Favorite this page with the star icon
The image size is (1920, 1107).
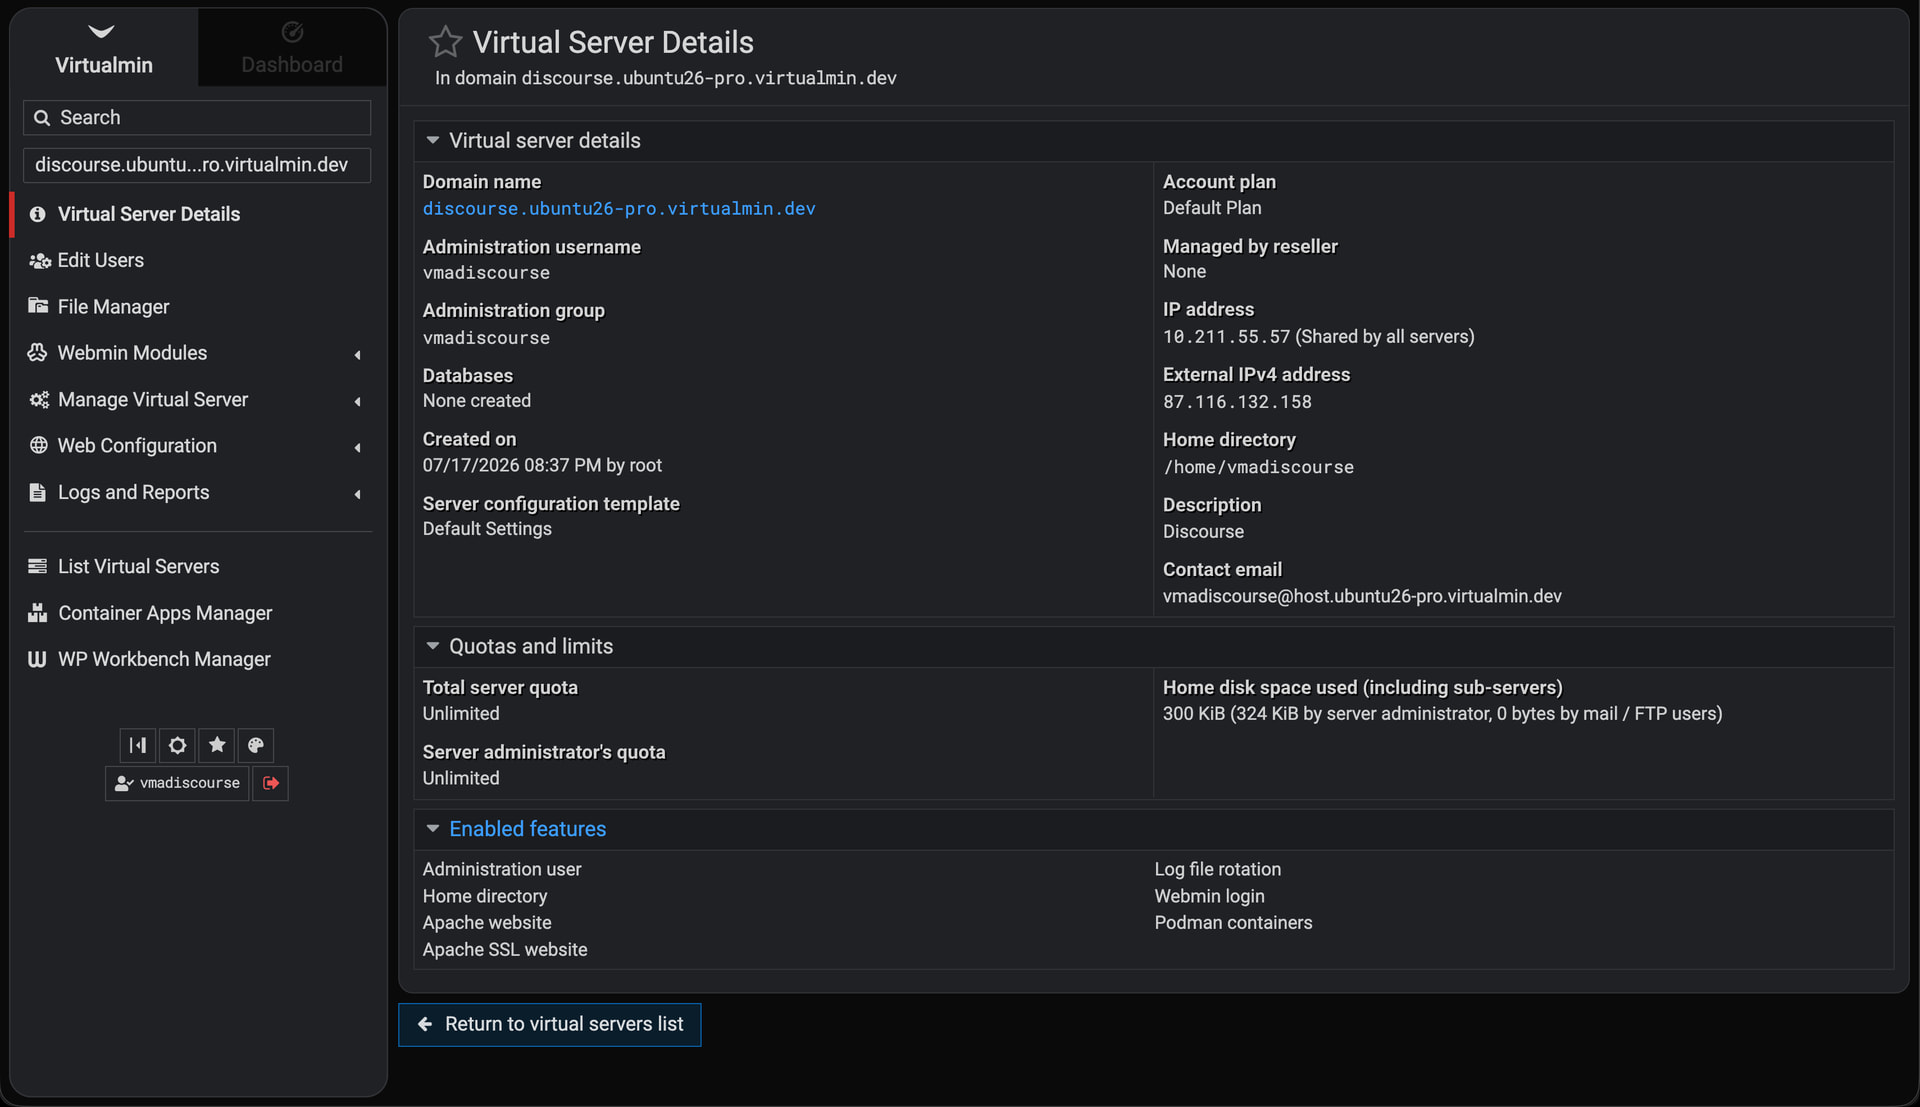click(x=445, y=42)
